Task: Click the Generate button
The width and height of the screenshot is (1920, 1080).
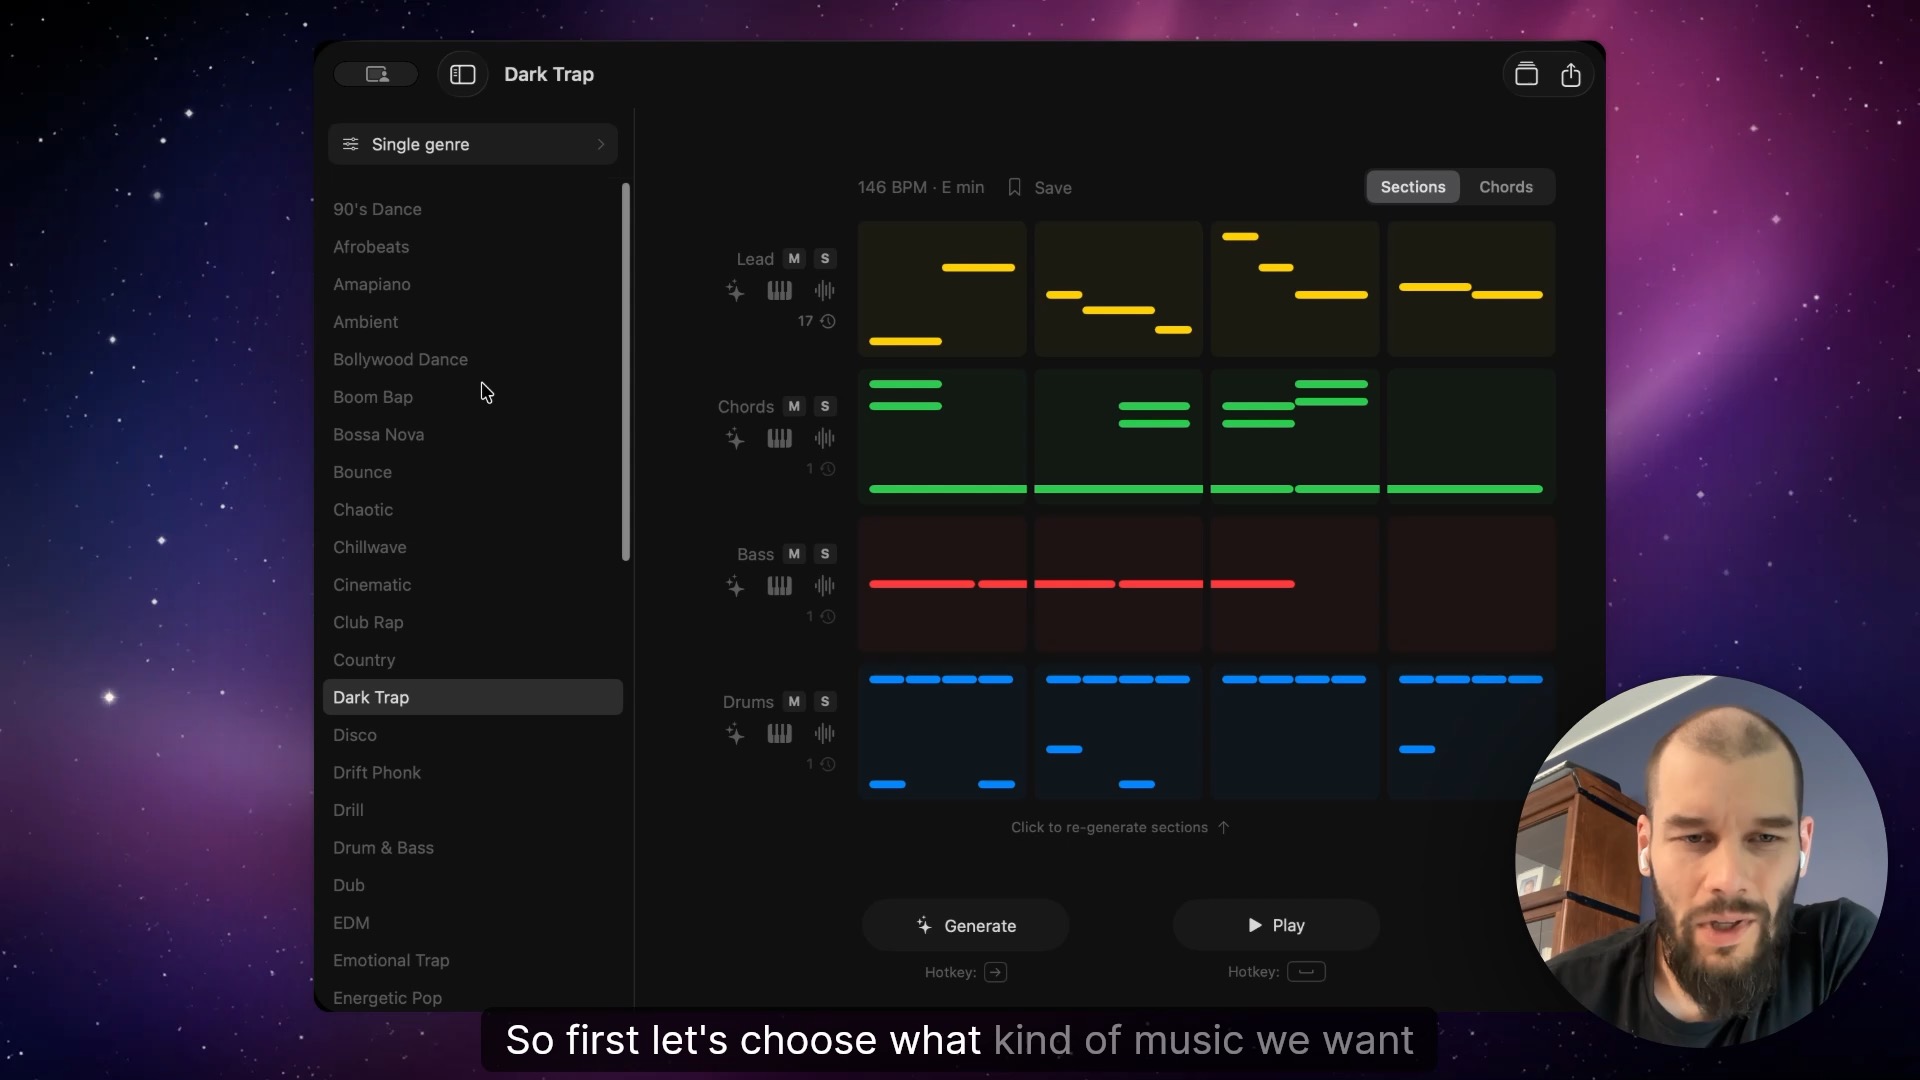Action: click(966, 926)
